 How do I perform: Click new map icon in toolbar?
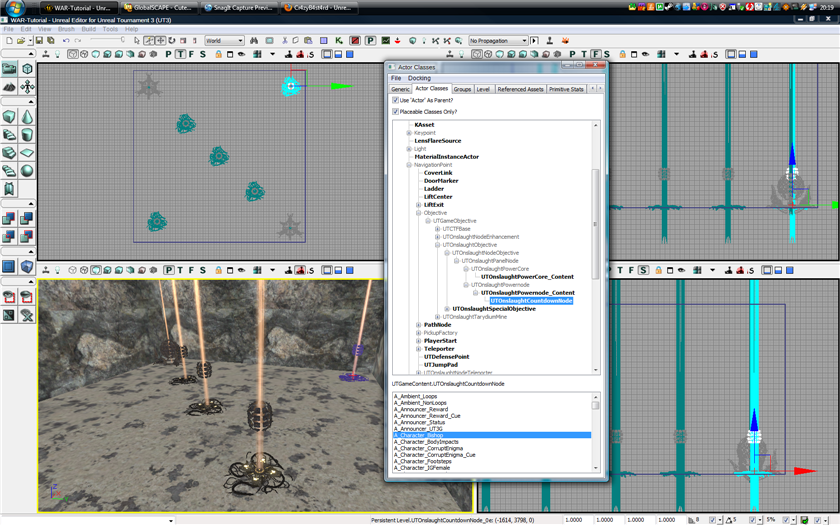[10, 41]
